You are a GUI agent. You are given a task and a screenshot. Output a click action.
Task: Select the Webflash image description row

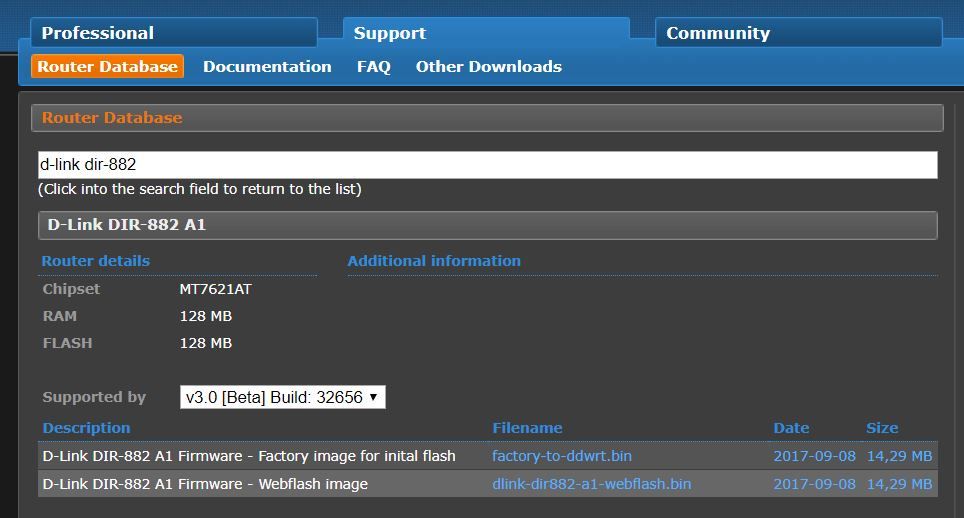[205, 484]
